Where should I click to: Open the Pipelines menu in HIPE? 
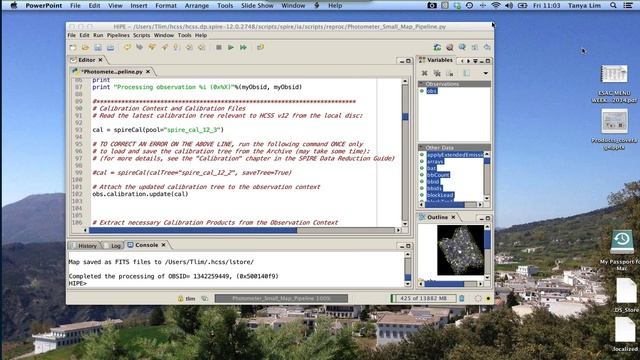pyautogui.click(x=118, y=36)
